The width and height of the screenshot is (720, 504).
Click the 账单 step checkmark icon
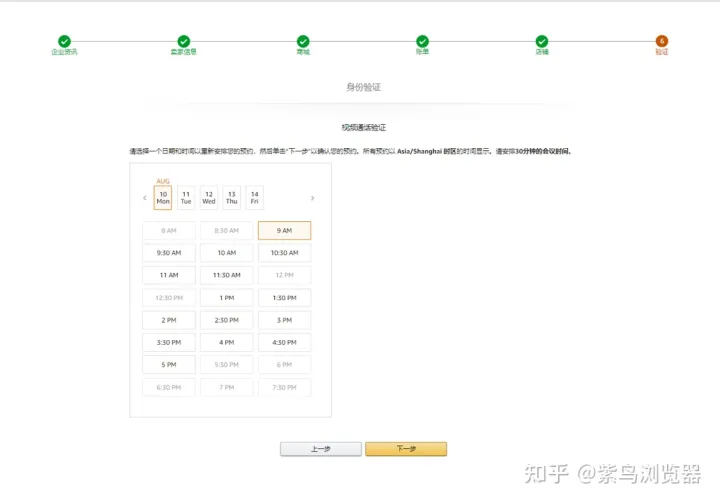coord(423,41)
